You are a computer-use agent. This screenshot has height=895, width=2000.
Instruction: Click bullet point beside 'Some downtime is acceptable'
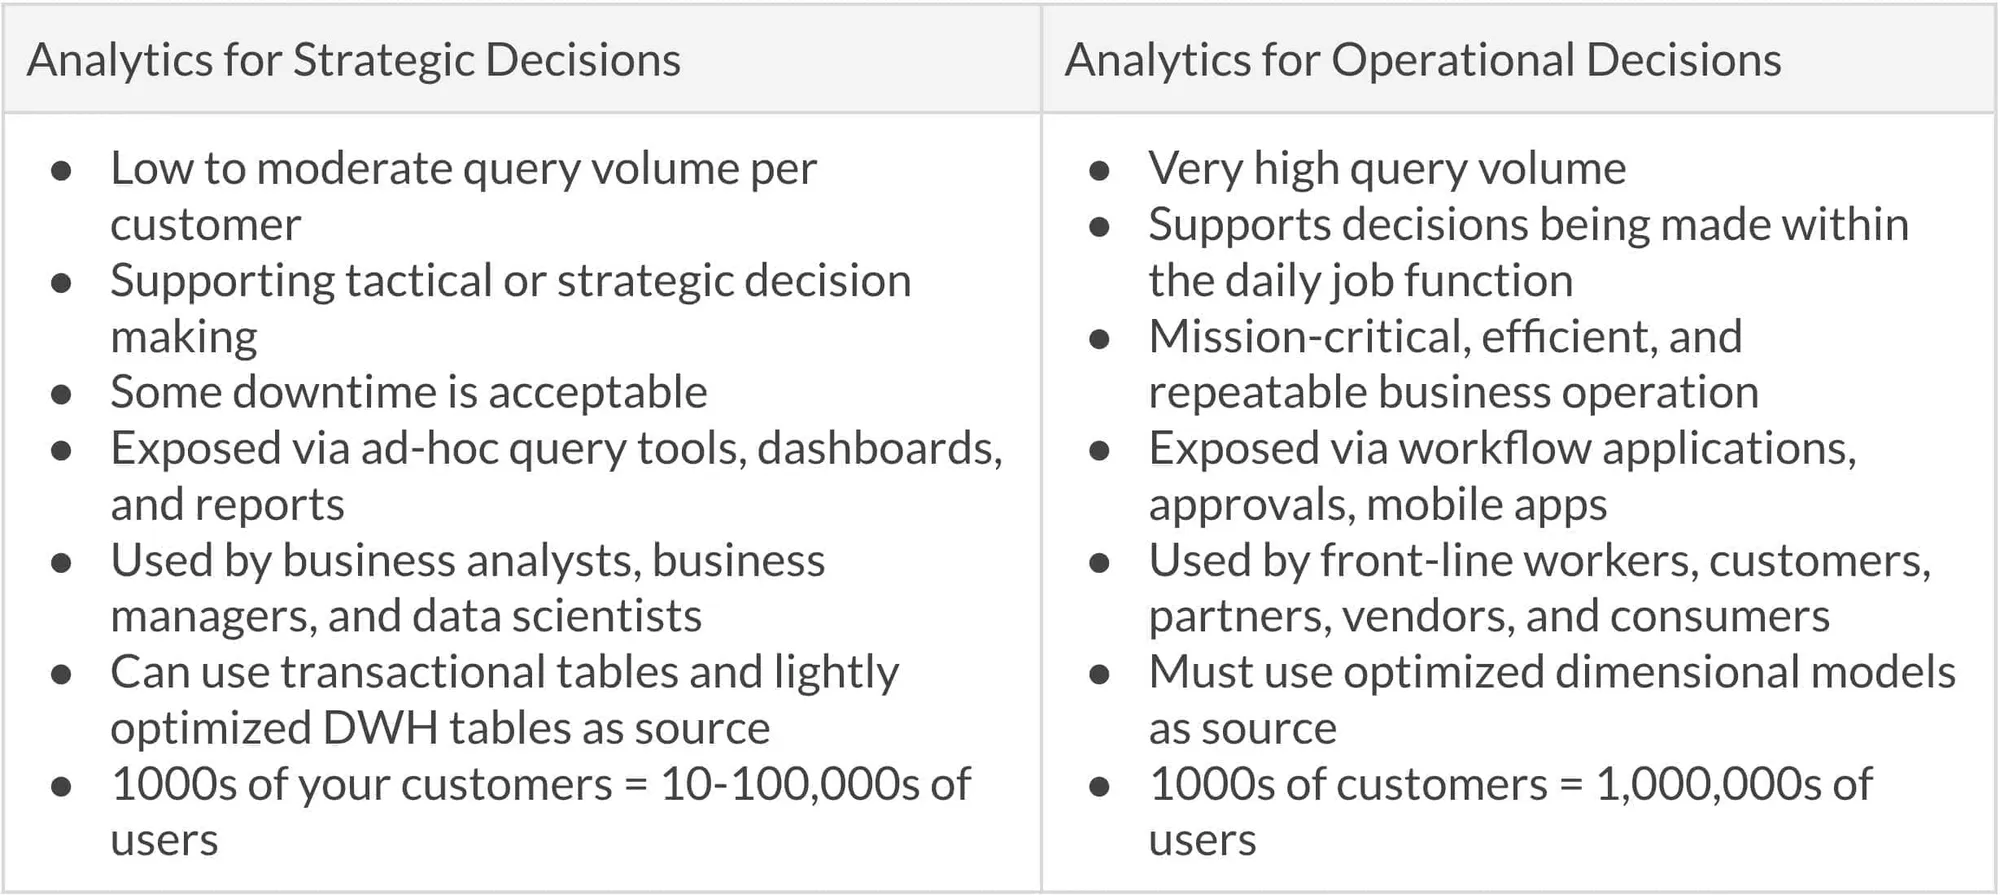pyautogui.click(x=61, y=395)
